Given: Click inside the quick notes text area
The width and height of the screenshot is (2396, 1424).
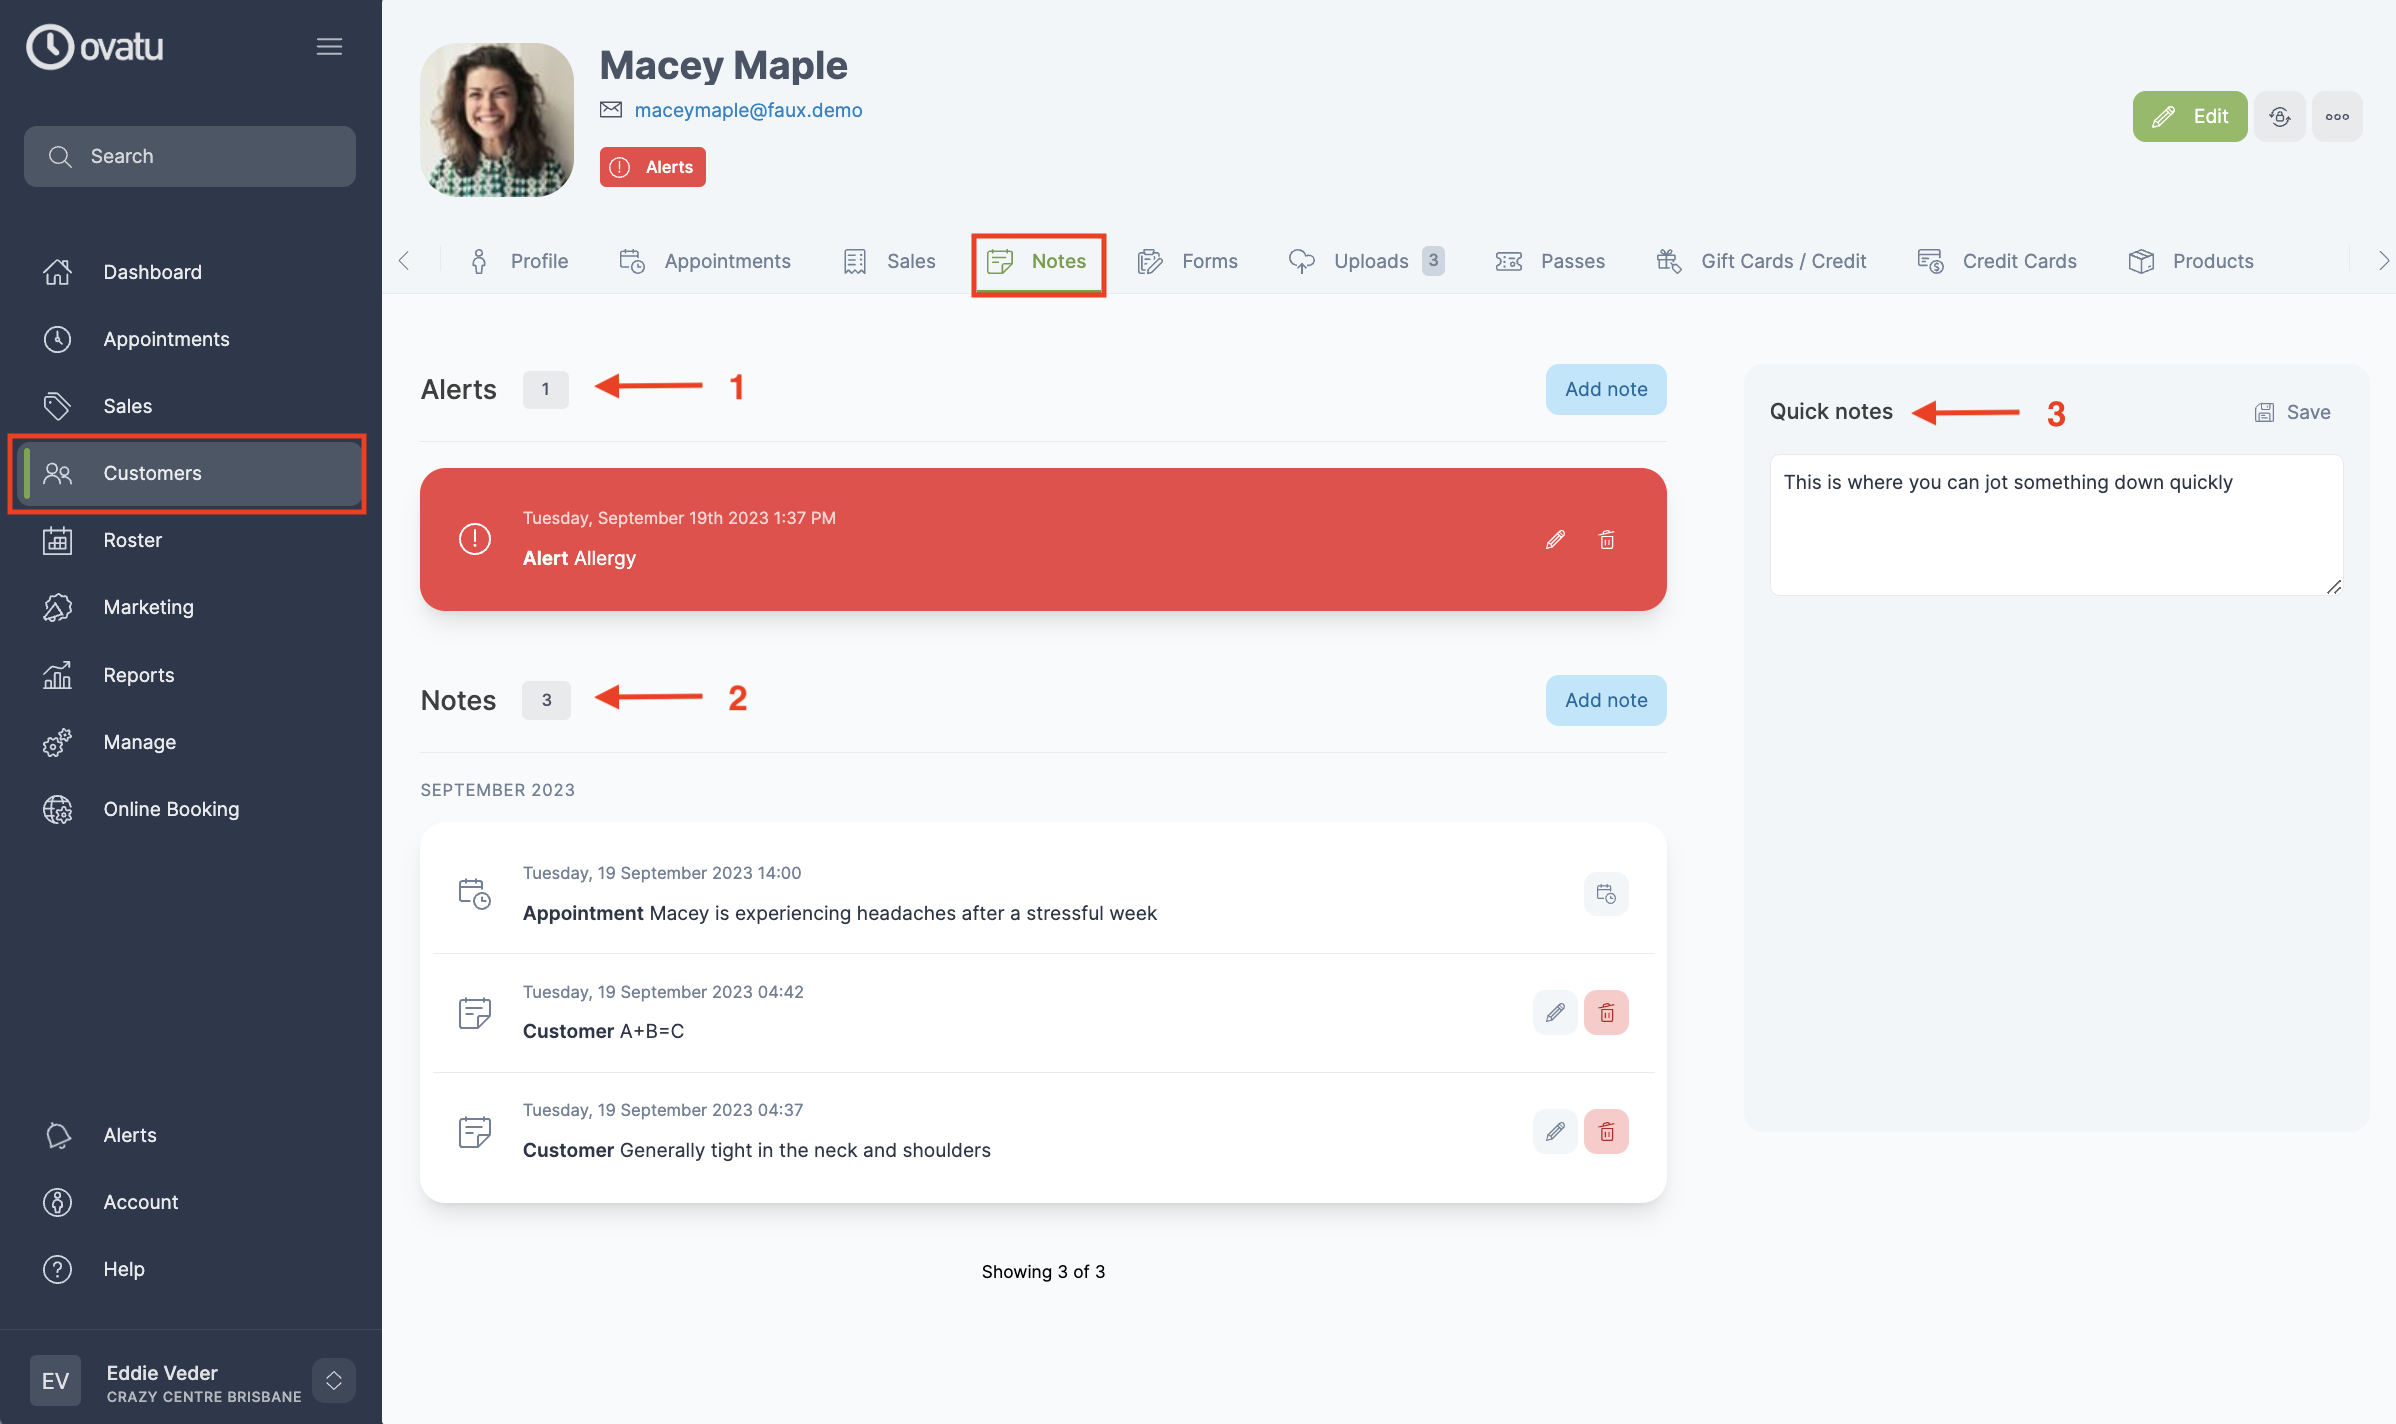Looking at the screenshot, I should [x=2055, y=525].
